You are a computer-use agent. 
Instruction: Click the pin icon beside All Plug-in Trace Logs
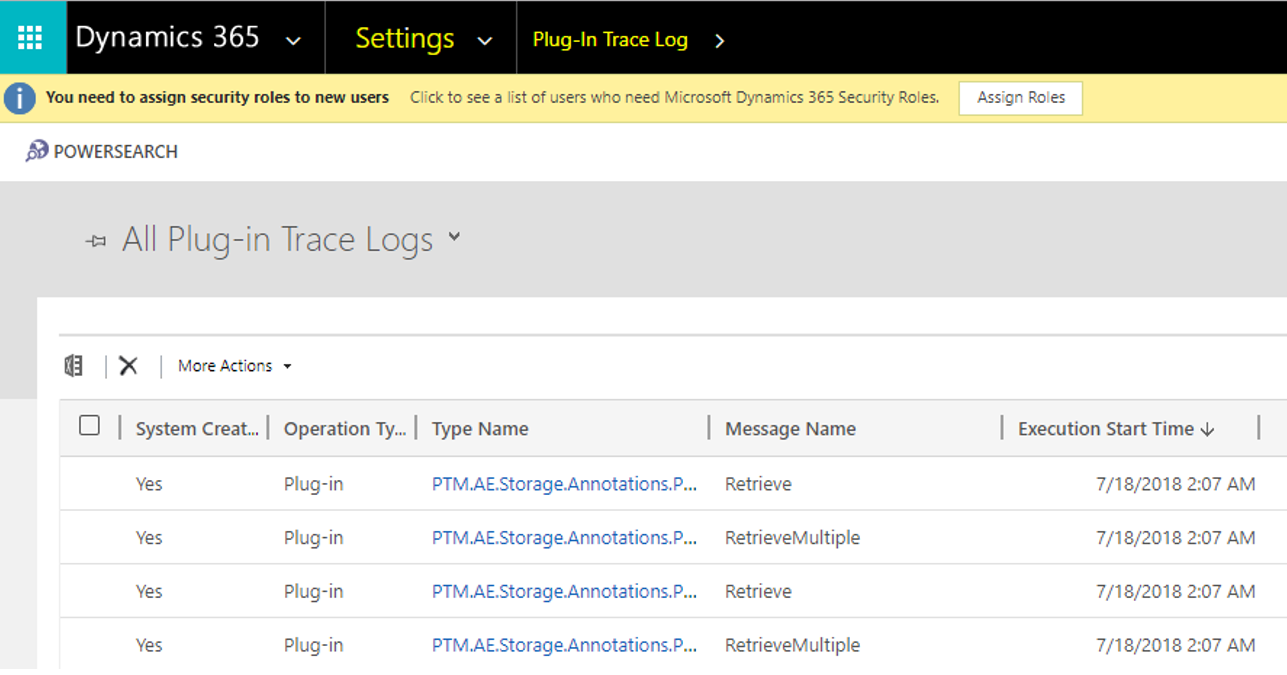[x=95, y=241]
